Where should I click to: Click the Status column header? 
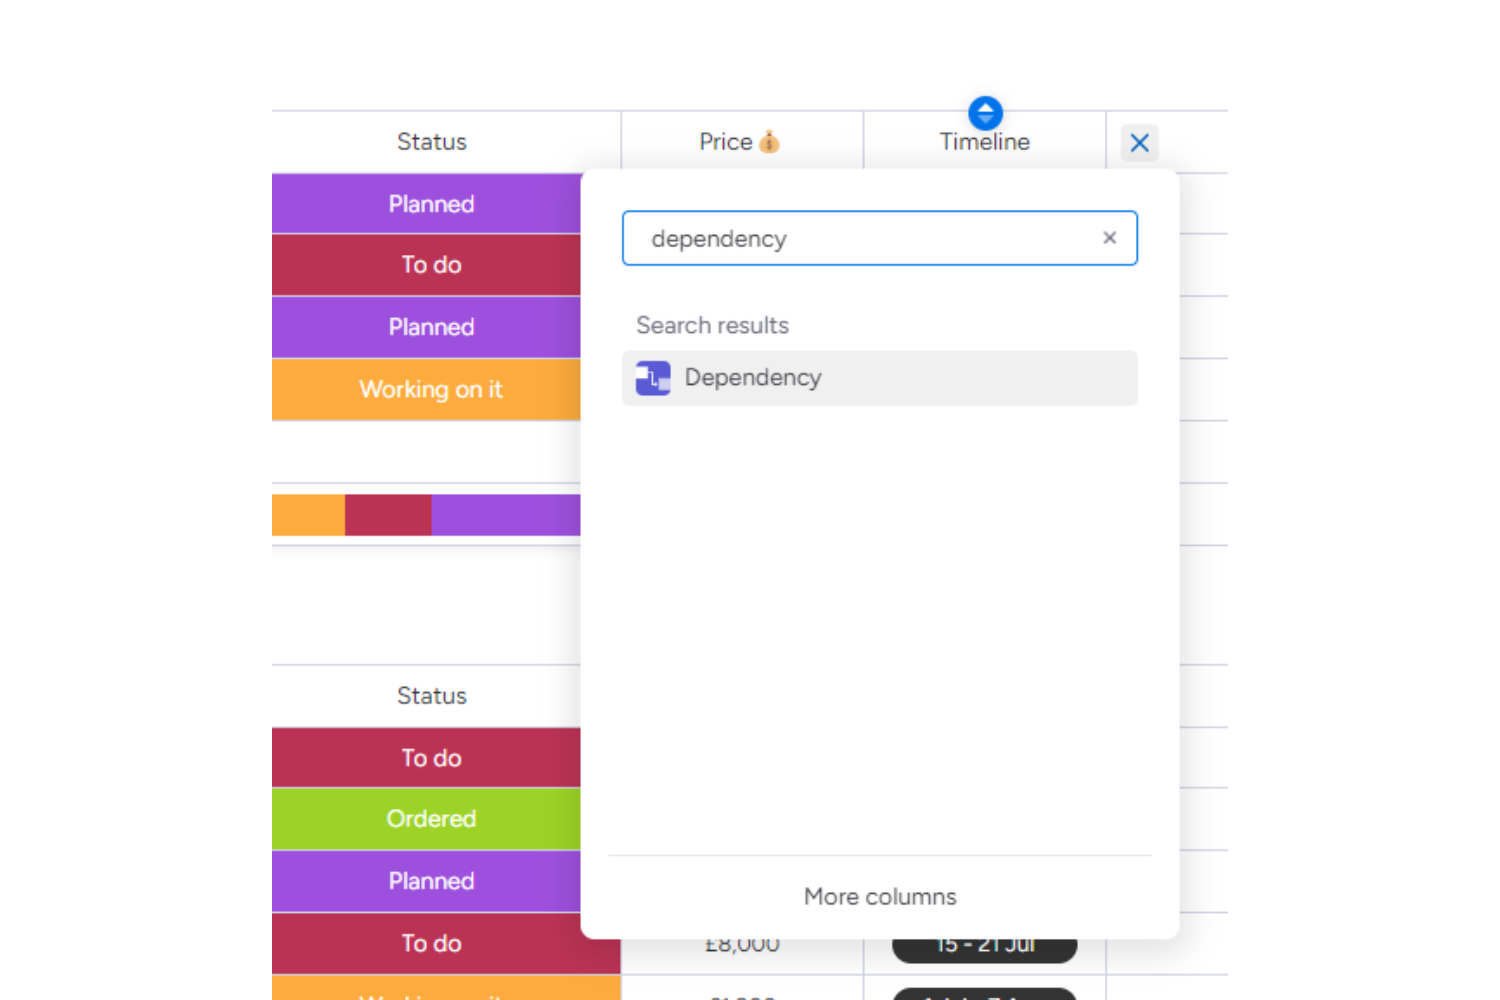(x=431, y=141)
